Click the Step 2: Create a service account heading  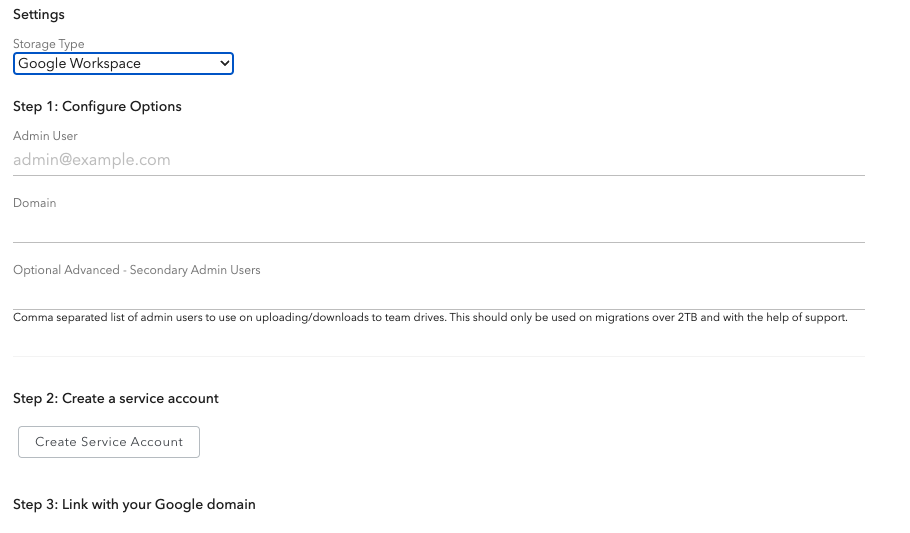click(x=116, y=398)
